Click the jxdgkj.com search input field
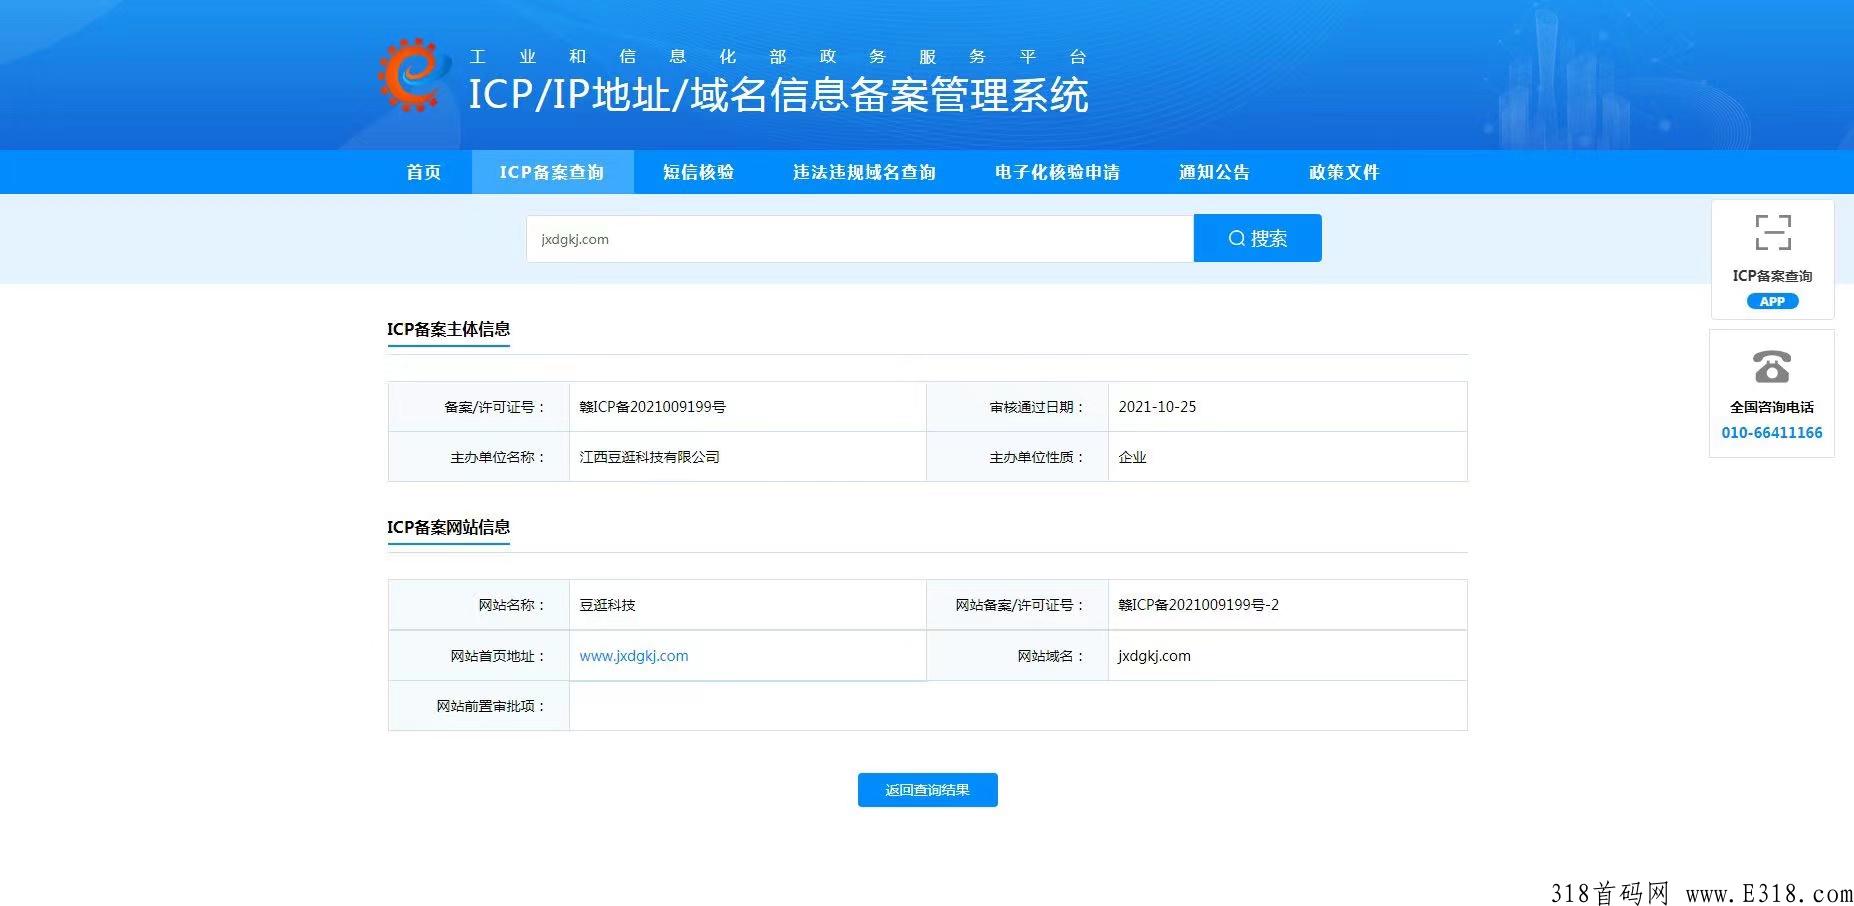The image size is (1854, 906). [x=860, y=238]
